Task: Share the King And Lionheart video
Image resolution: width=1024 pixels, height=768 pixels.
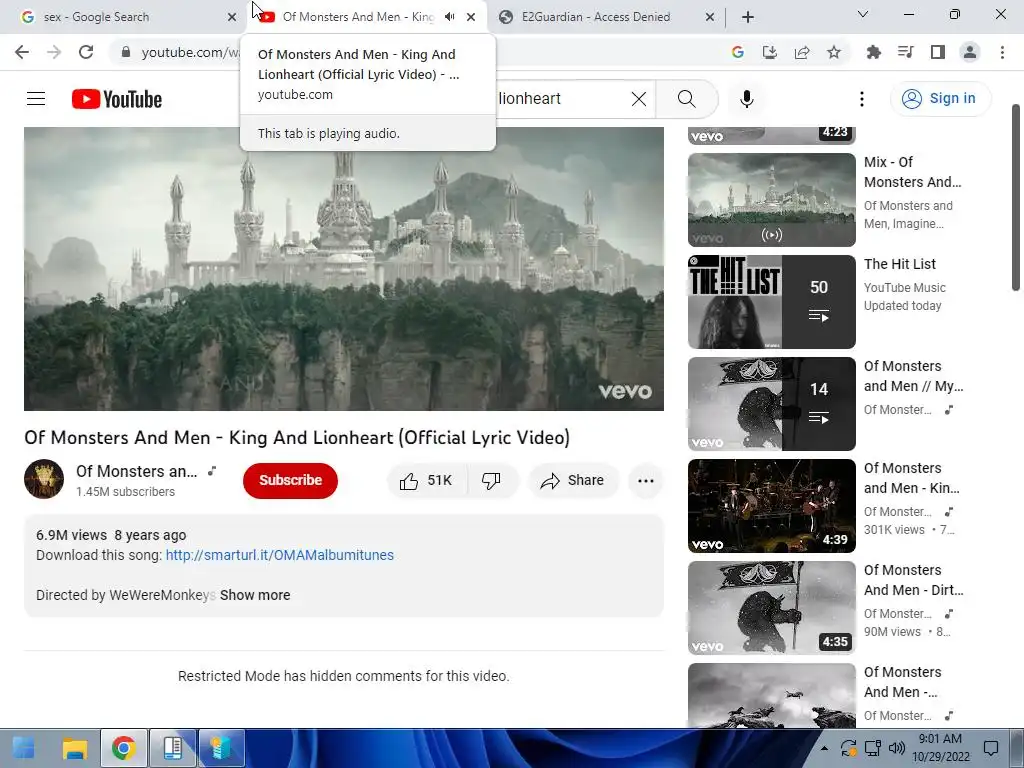Action: [x=573, y=481]
